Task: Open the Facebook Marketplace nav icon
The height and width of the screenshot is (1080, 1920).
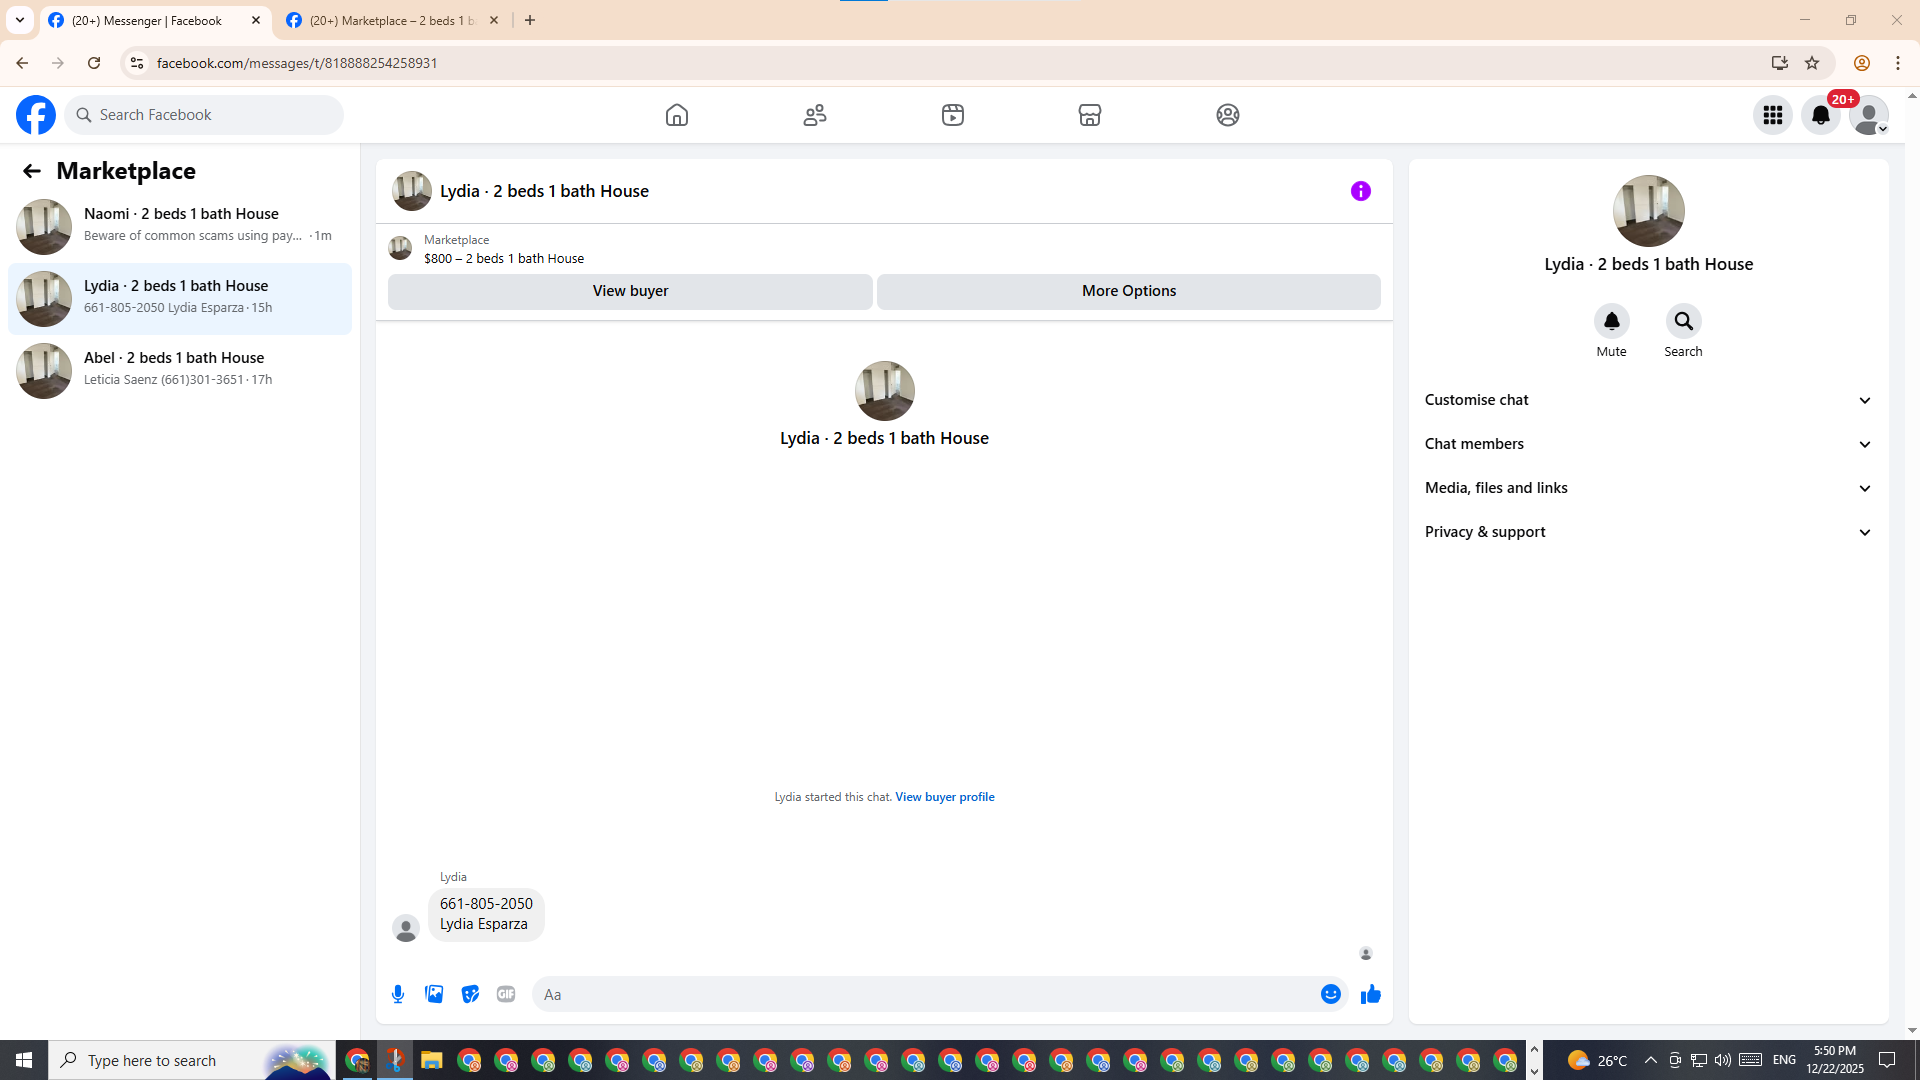Action: [x=1089, y=115]
